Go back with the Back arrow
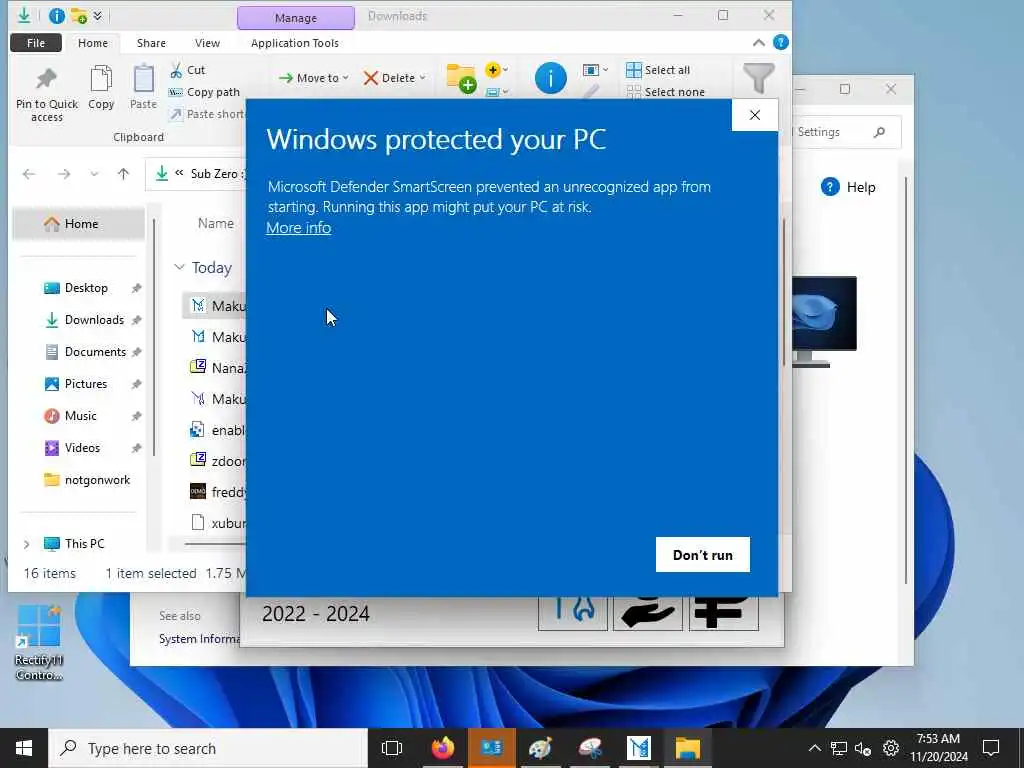Screen dimensions: 1024x768 [x=29, y=174]
